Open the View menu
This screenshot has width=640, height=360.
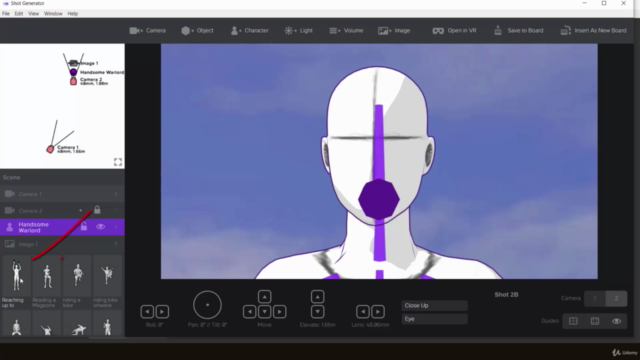click(x=33, y=13)
